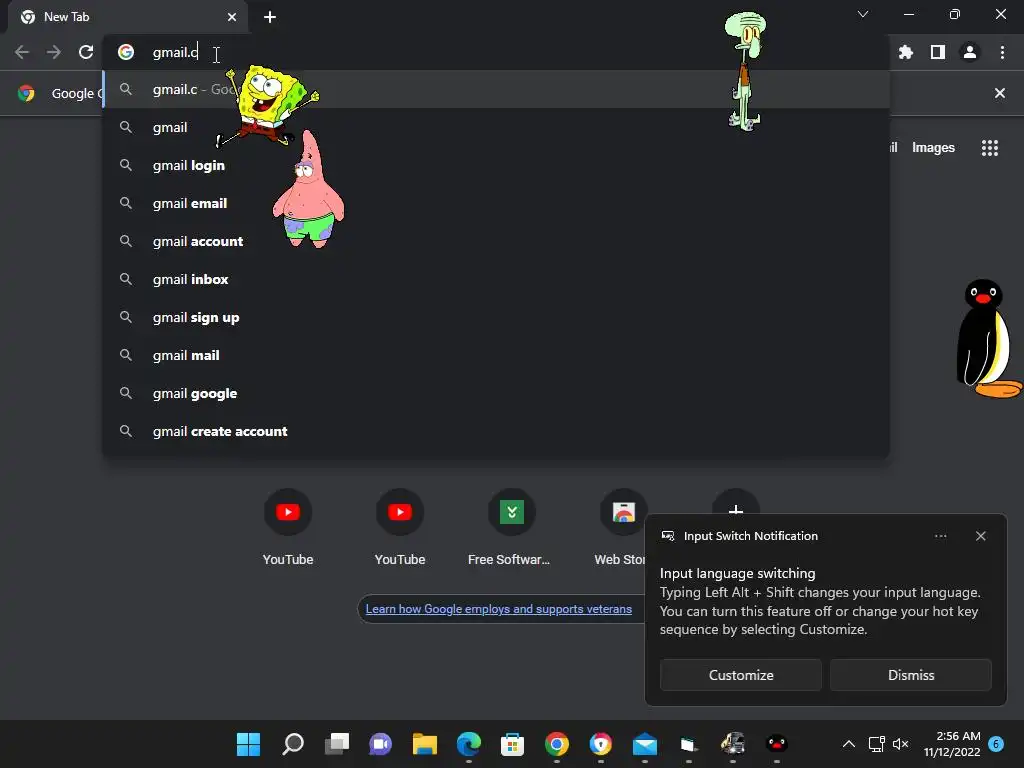Open Google veterans support link
This screenshot has height=768, width=1024.
(498, 609)
